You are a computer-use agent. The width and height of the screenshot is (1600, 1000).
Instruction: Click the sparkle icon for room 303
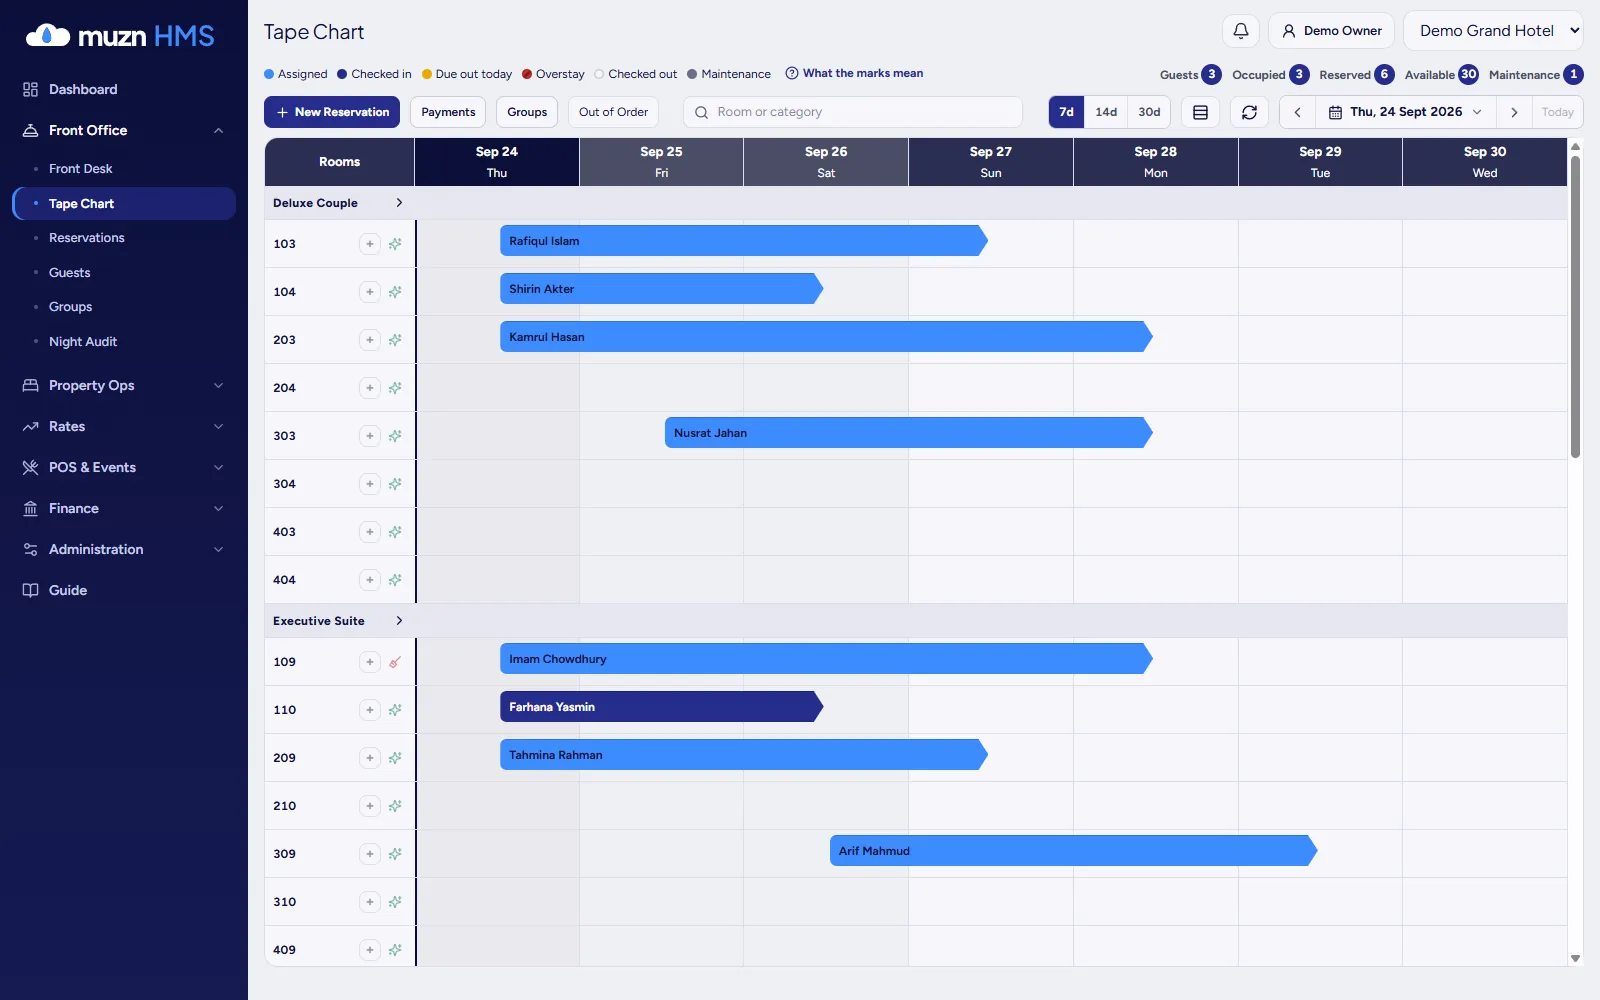pos(395,436)
